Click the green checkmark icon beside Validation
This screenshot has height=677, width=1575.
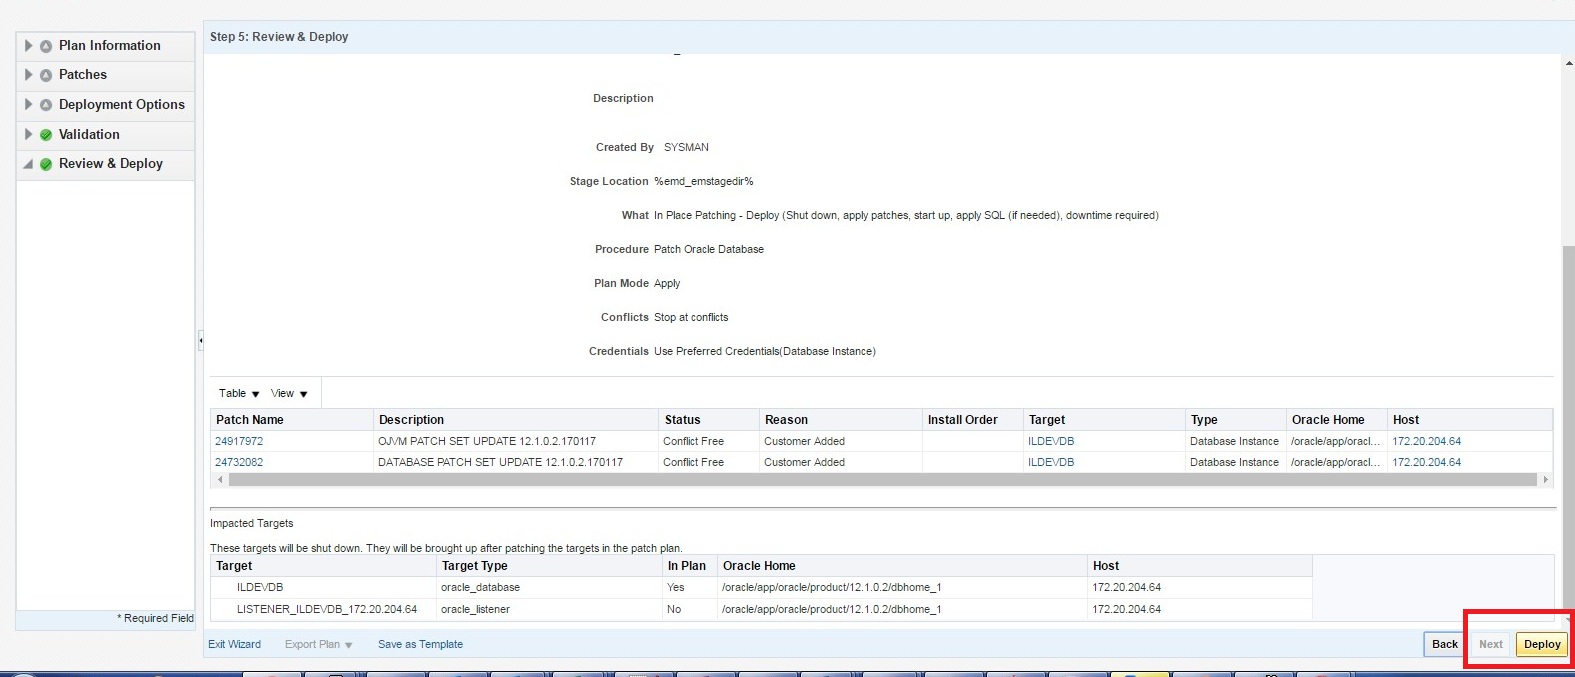tap(46, 135)
